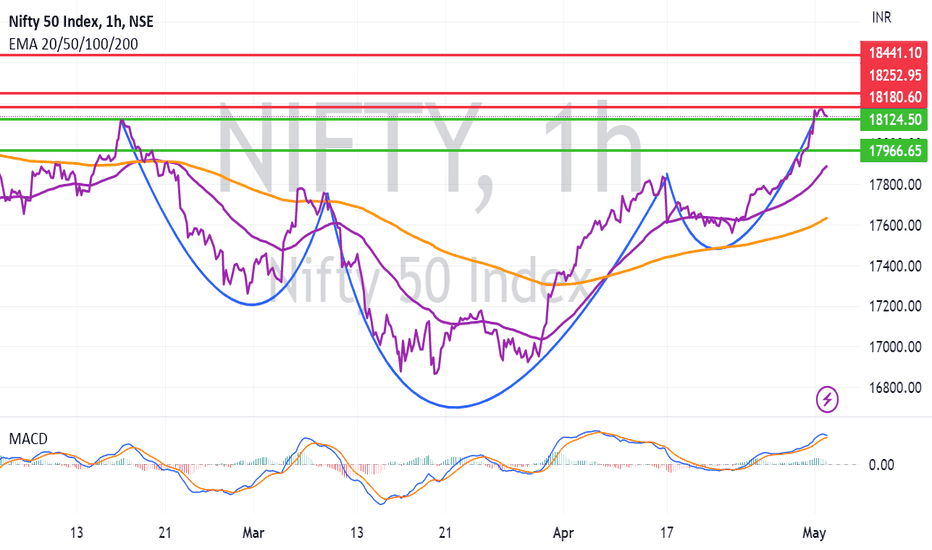Click the 17800.00 price axis value
The width and height of the screenshot is (932, 550).
point(895,185)
